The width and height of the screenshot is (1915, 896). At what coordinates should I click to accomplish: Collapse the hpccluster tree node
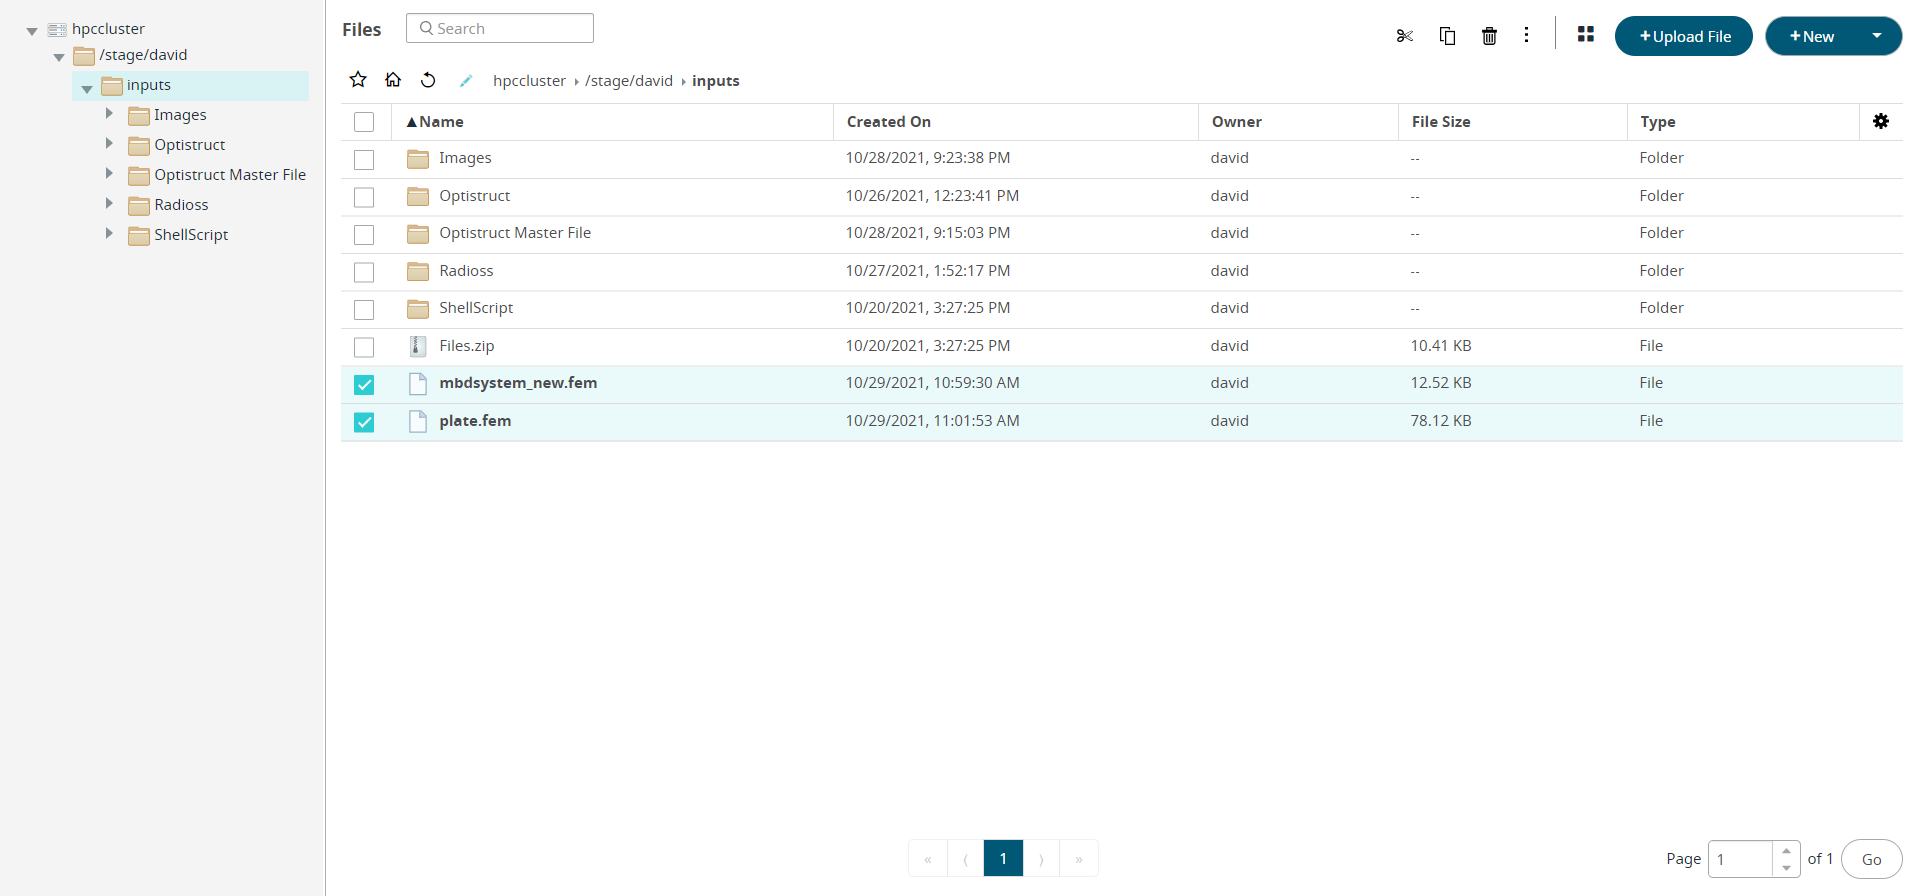tap(32, 31)
